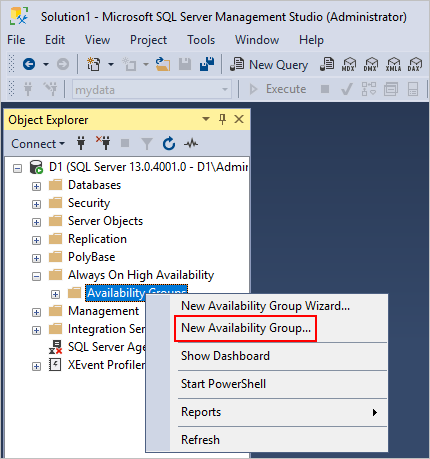
Task: Open the Project menu
Action: tap(148, 40)
